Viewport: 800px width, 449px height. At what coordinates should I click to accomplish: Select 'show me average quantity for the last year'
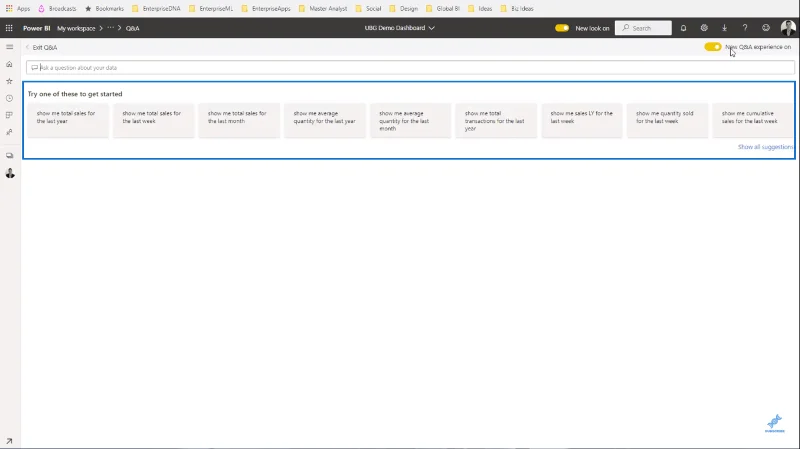pyautogui.click(x=325, y=120)
